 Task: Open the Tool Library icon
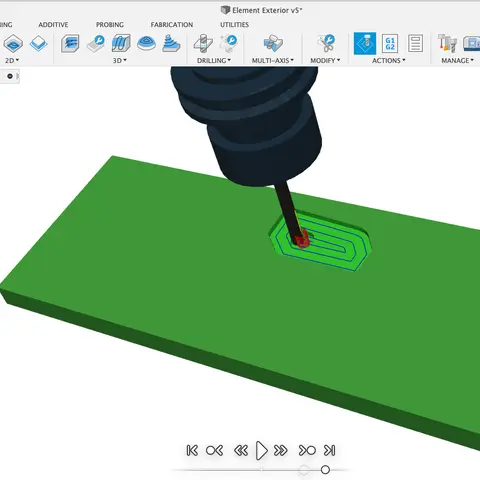click(x=447, y=43)
